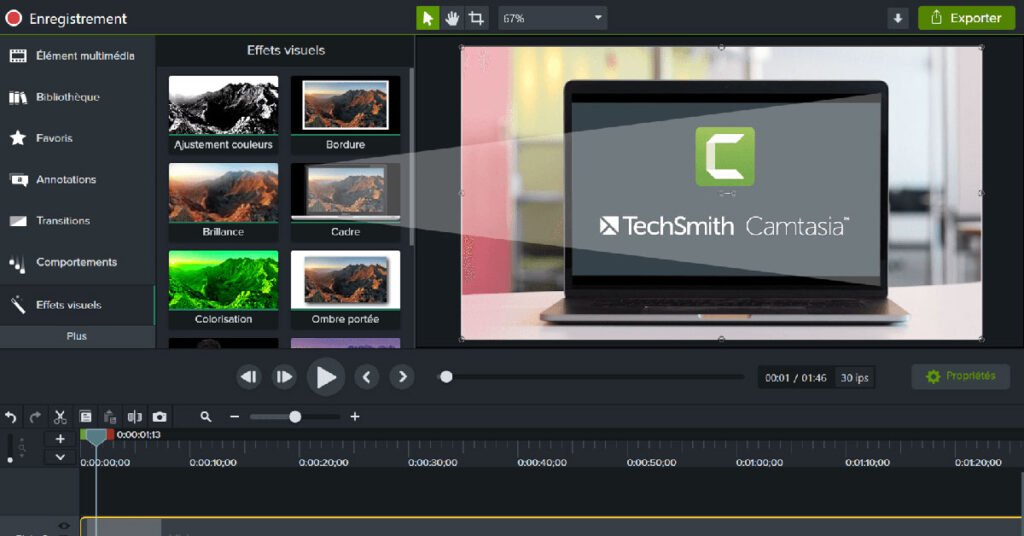Click the 30 ips frame rate
1024x536 pixels.
point(854,378)
